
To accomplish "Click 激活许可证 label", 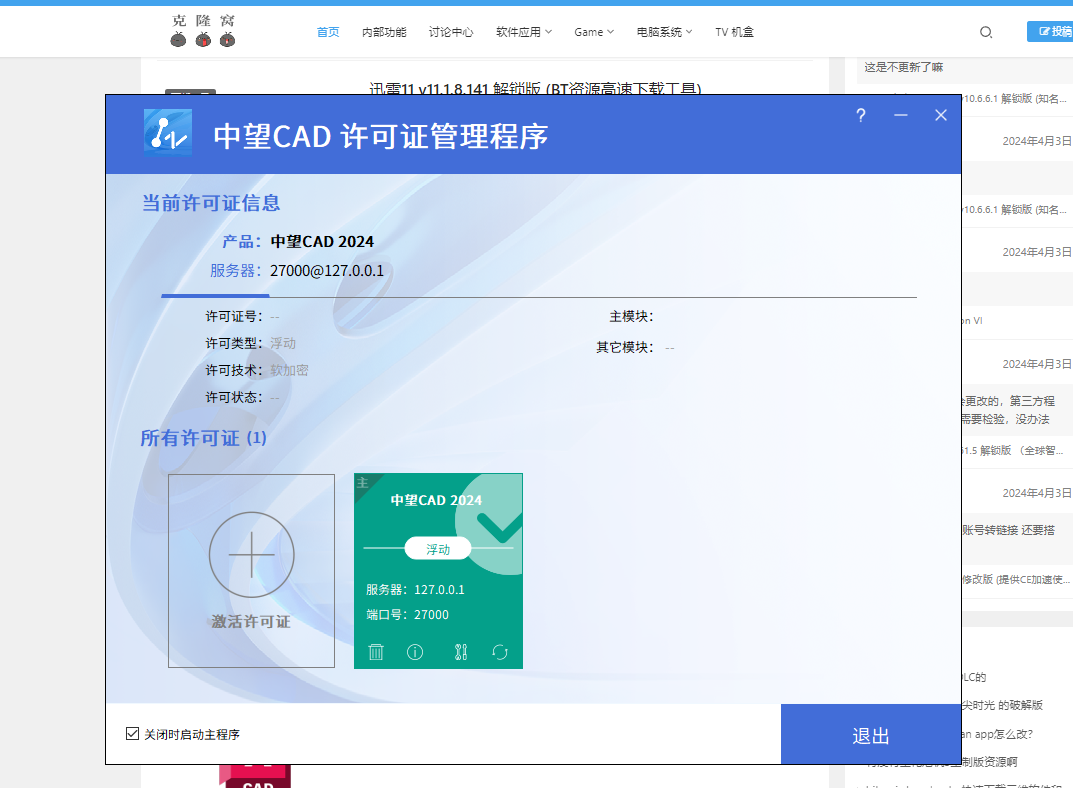I will 251,621.
